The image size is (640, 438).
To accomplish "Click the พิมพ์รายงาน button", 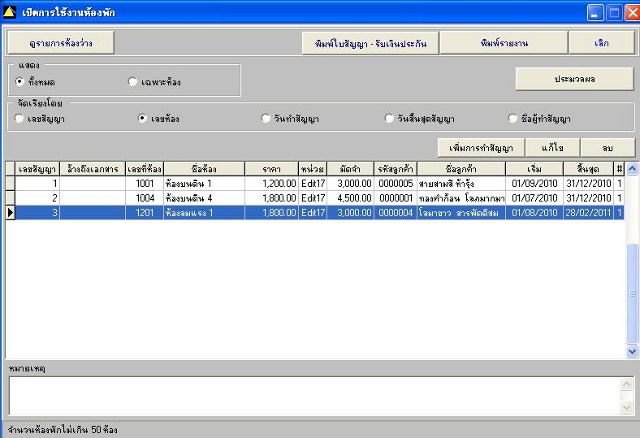I will pyautogui.click(x=504, y=43).
